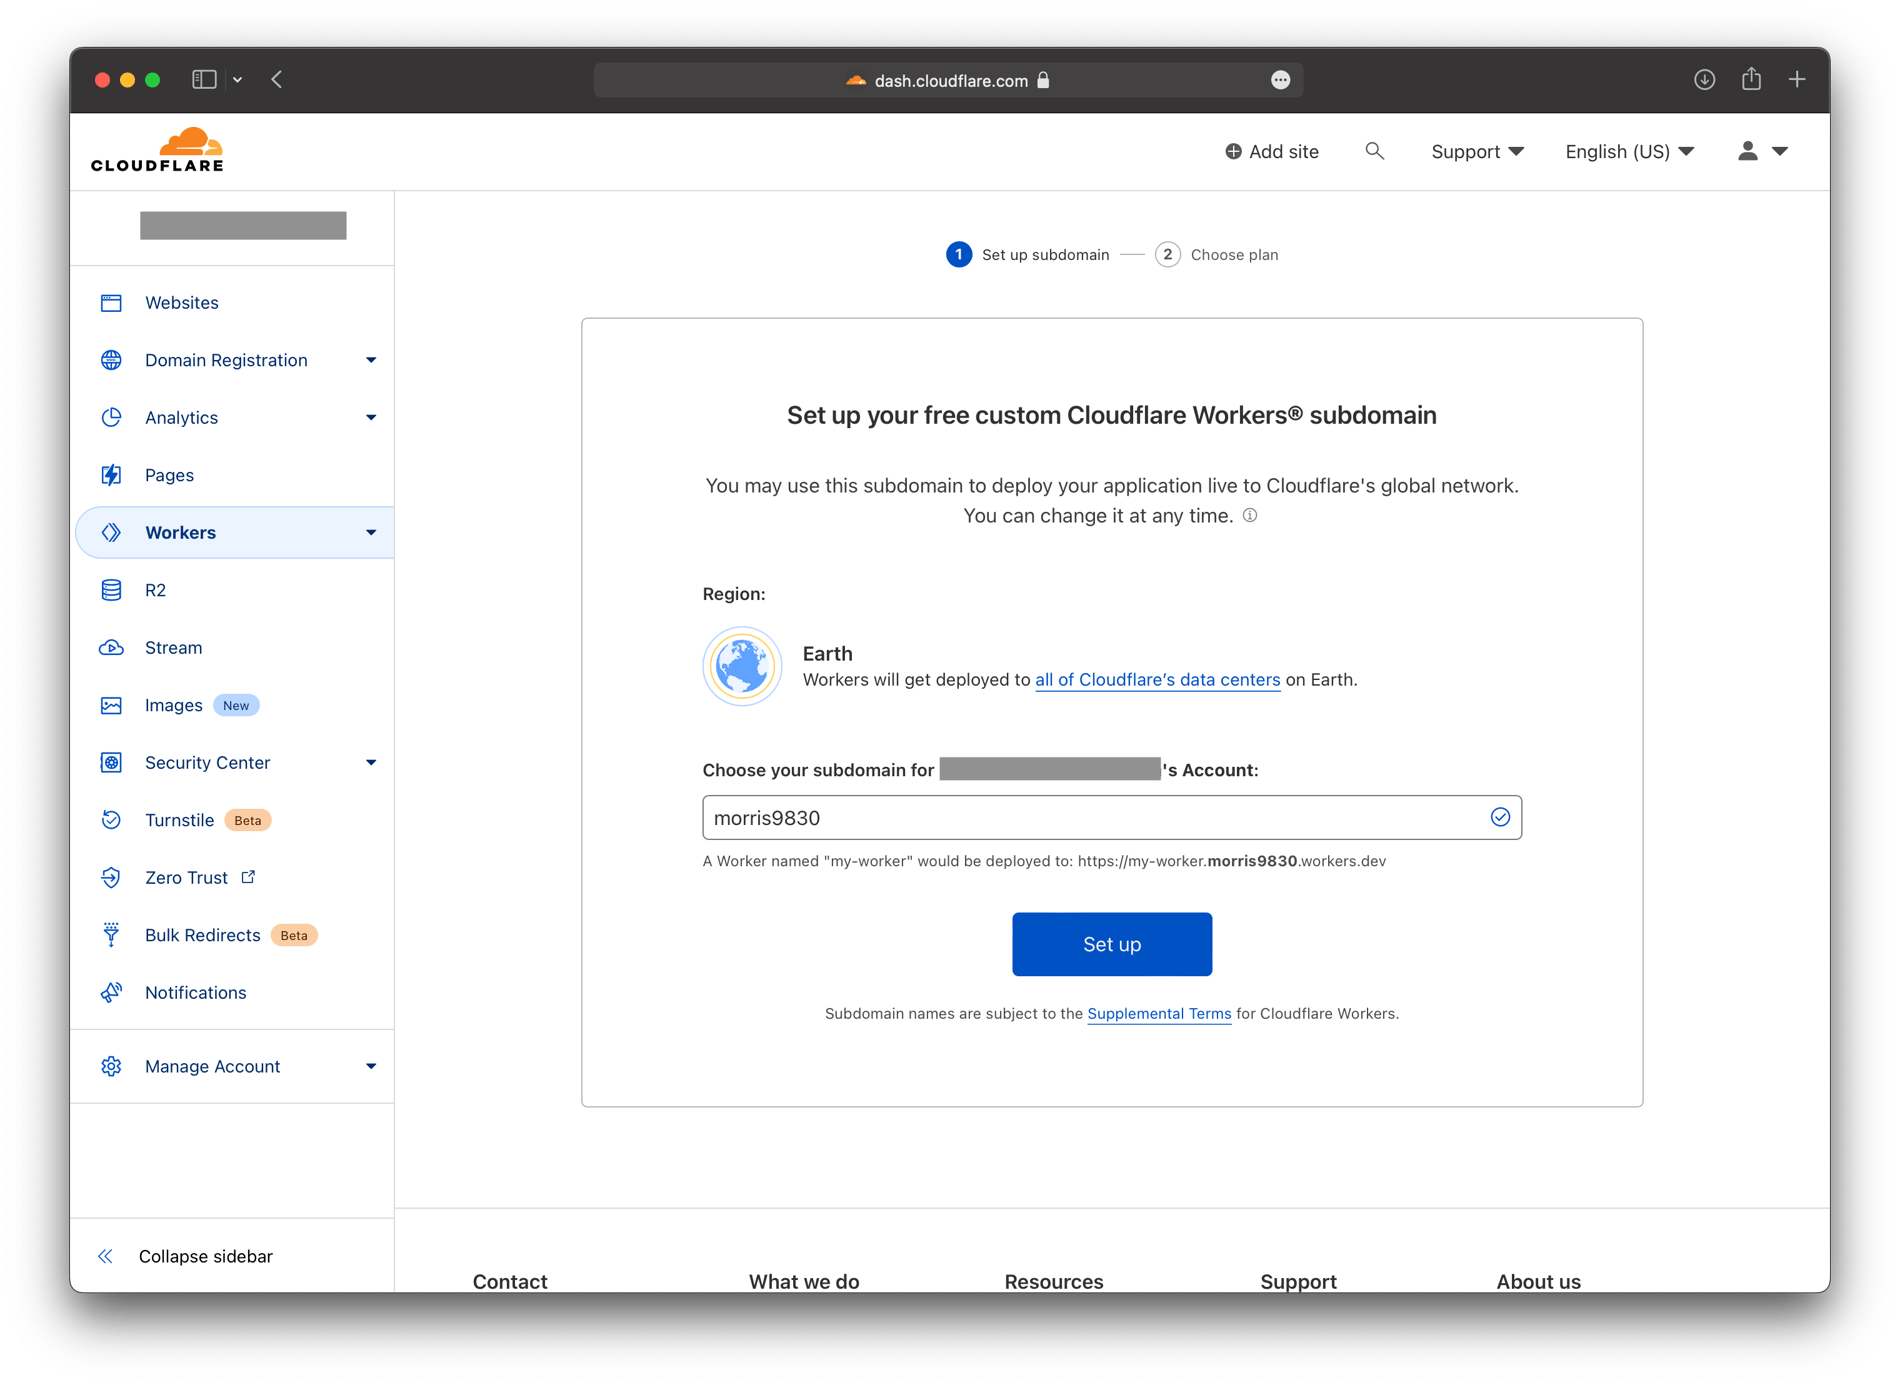Screen dimensions: 1900x1385
Task: Open the Images section
Action: click(x=174, y=704)
